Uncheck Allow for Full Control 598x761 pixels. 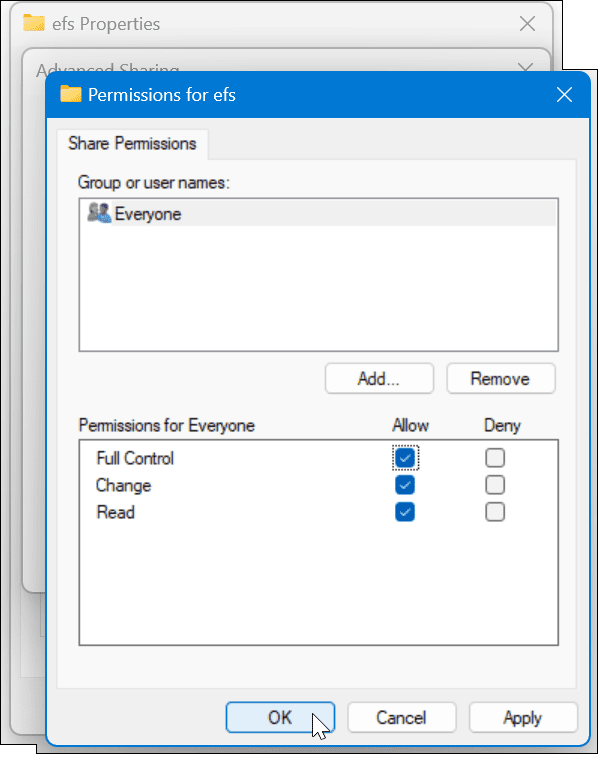(405, 458)
